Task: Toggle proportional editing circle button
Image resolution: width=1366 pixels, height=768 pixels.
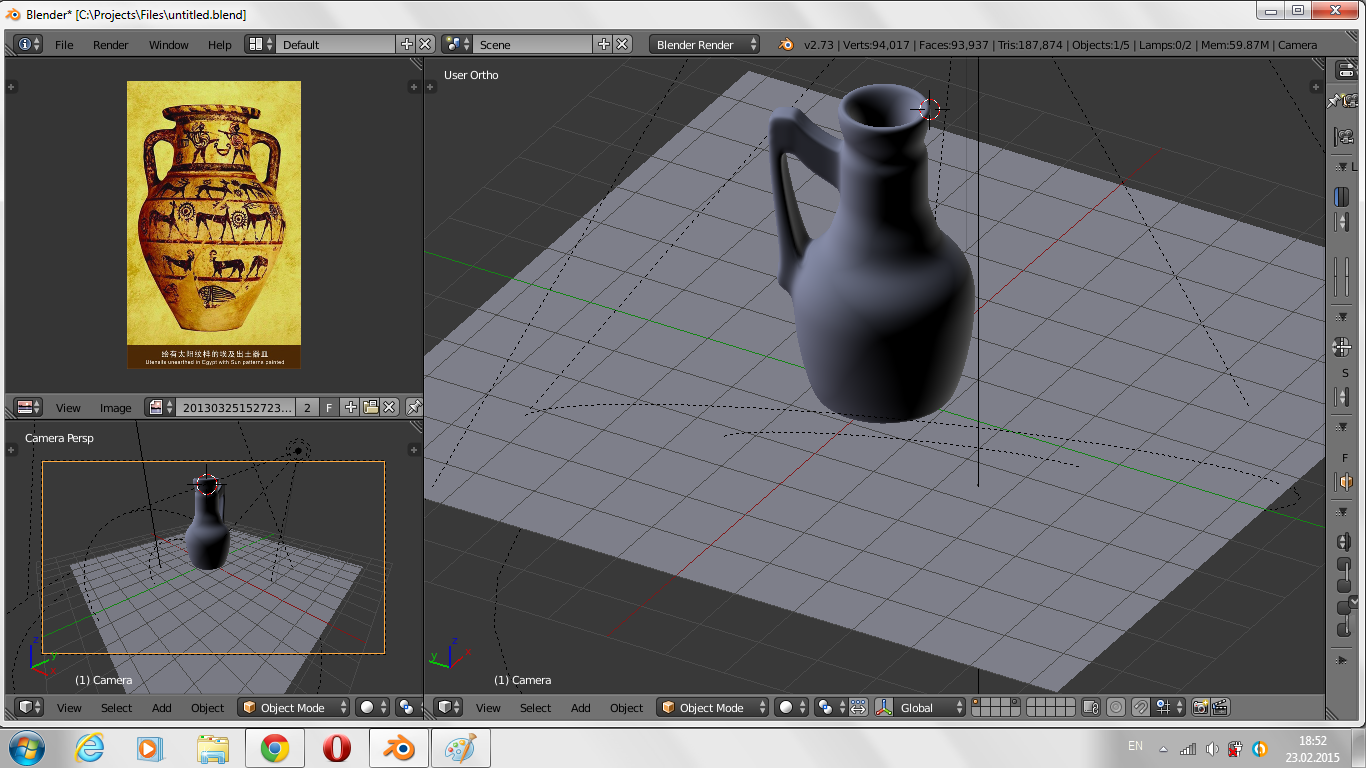Action: point(1116,708)
